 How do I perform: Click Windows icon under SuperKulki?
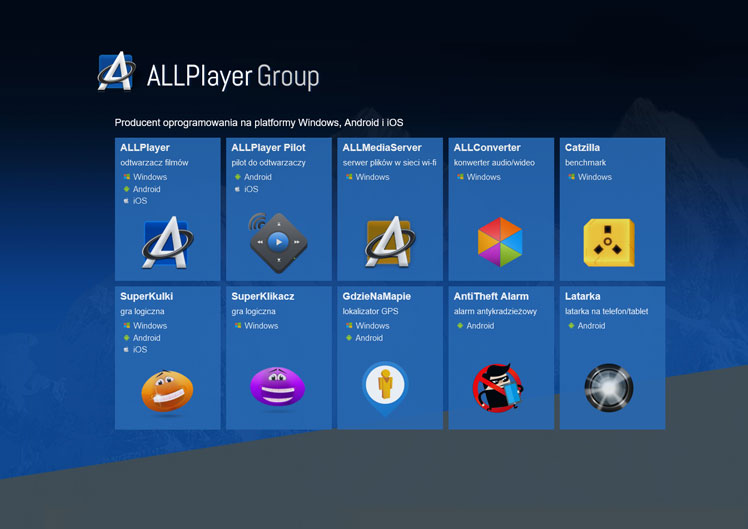click(126, 325)
